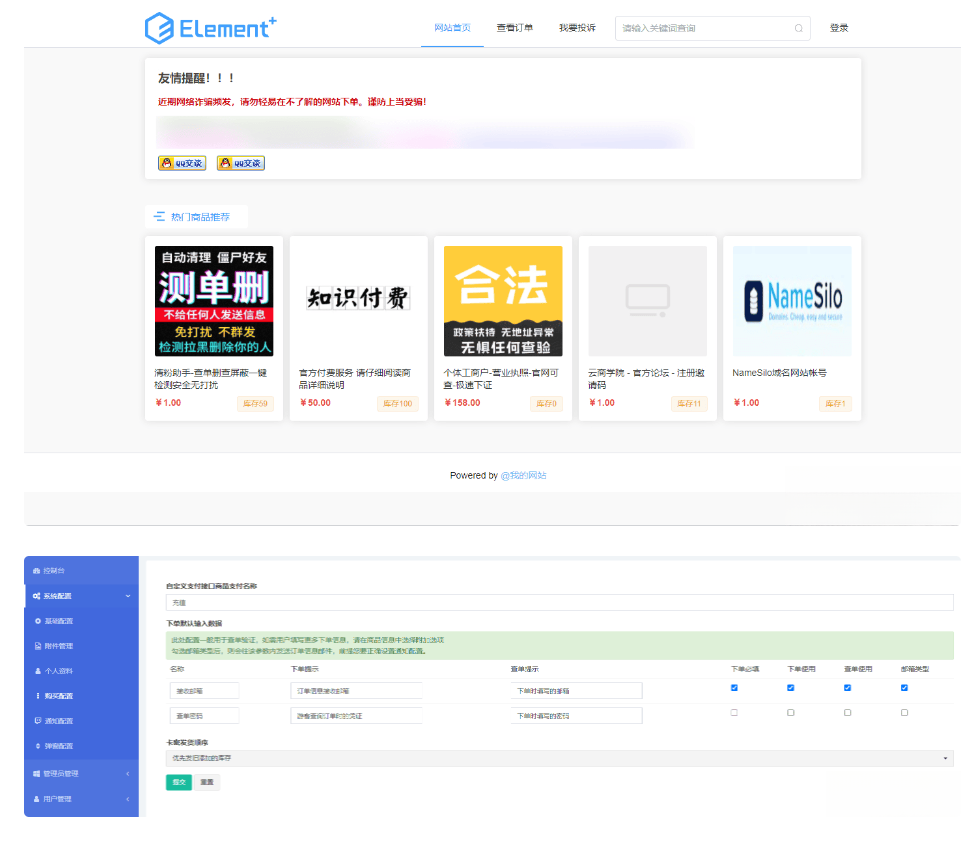Screen dimensions: 979x846
Task: Open 个人资料 using the person icon
Action: pos(36,671)
